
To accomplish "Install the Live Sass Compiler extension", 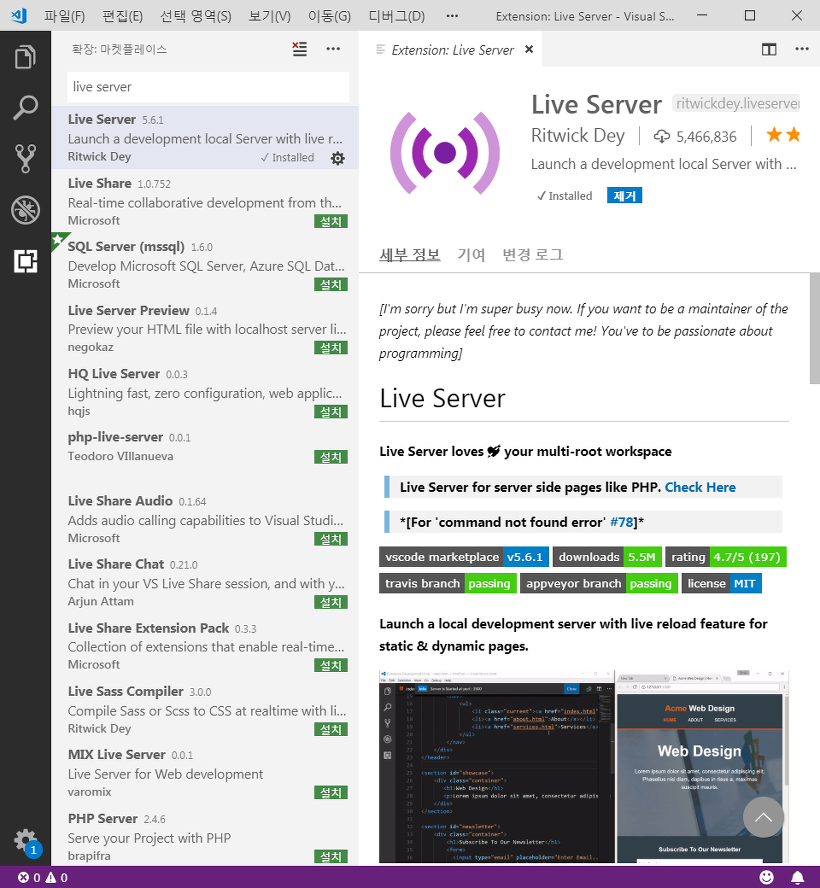I will 331,729.
